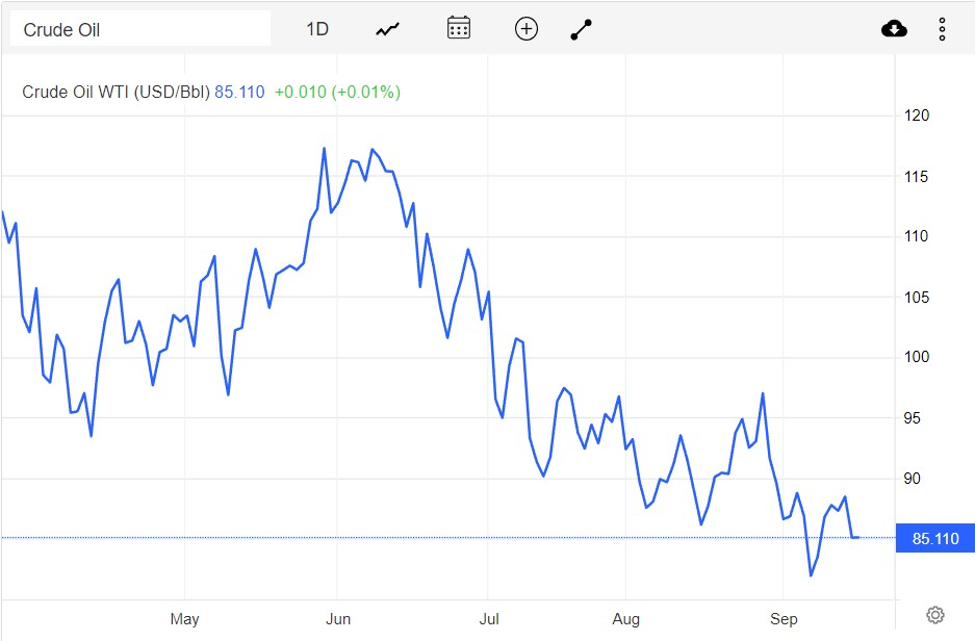Open the 1D interval selector

tap(317, 29)
